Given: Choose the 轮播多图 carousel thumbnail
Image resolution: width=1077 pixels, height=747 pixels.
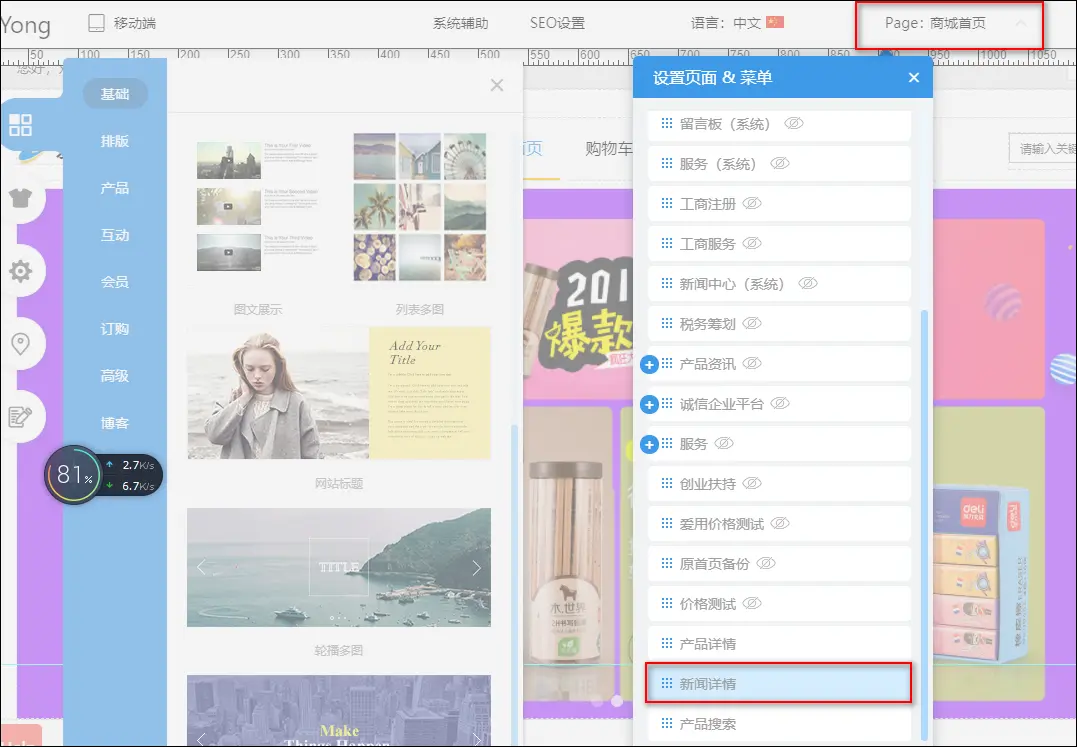Looking at the screenshot, I should tap(338, 568).
